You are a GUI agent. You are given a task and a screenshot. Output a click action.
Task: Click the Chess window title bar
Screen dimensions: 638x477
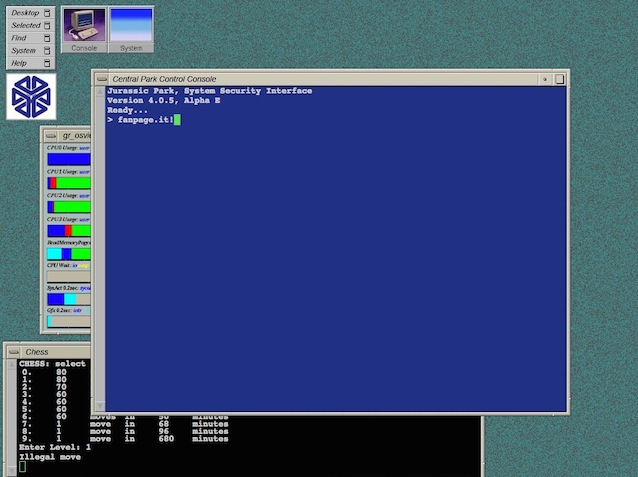56,352
